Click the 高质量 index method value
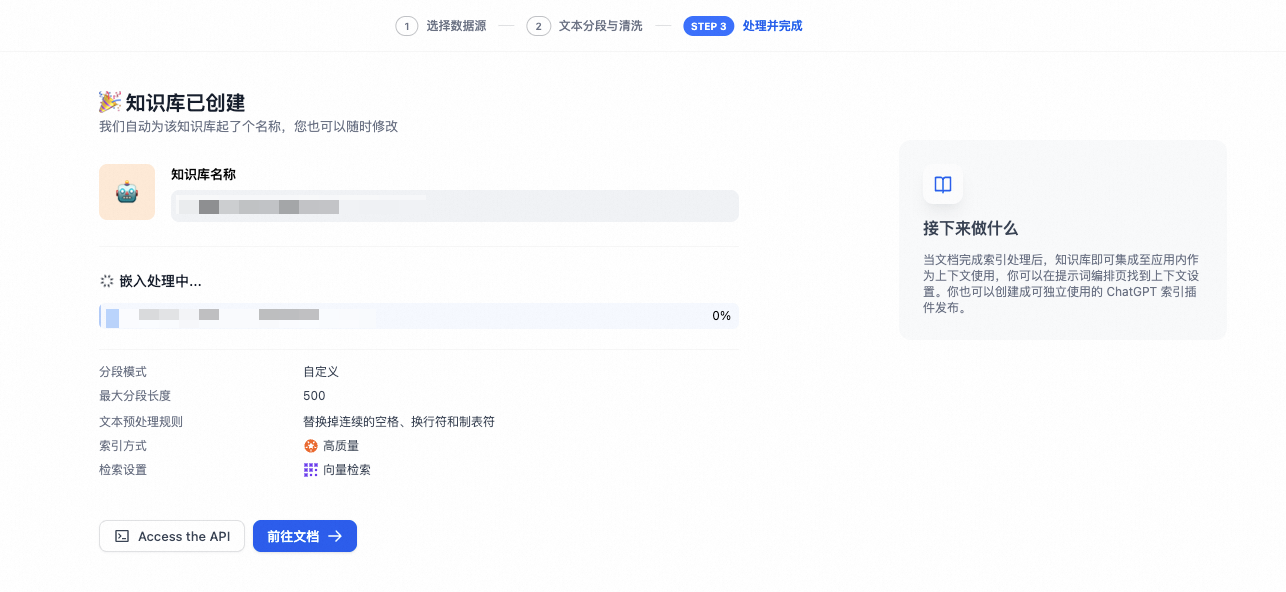 tap(341, 446)
